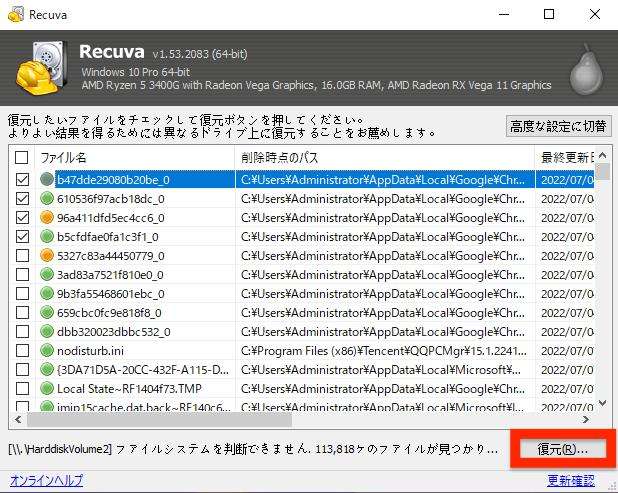Screen dimensions: 618x493
Task: Minimize the Recuva window
Action: pyautogui.click(x=504, y=15)
